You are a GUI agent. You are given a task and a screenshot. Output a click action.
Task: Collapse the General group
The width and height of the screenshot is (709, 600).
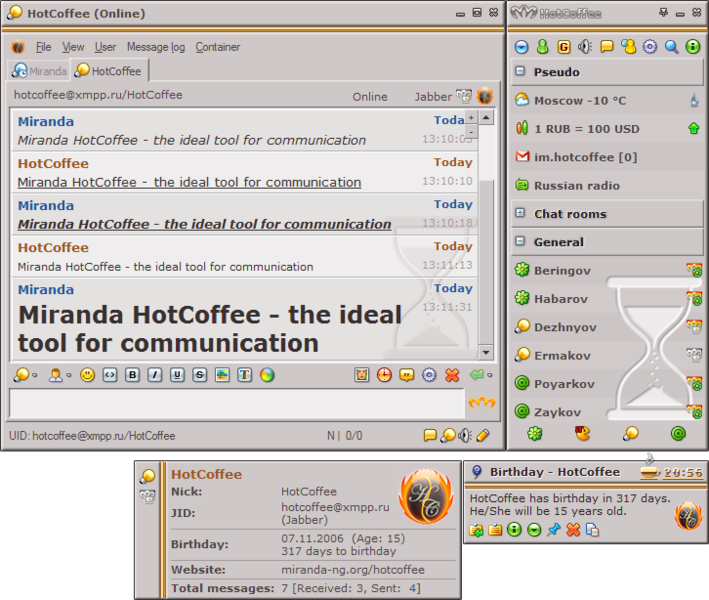(x=520, y=241)
